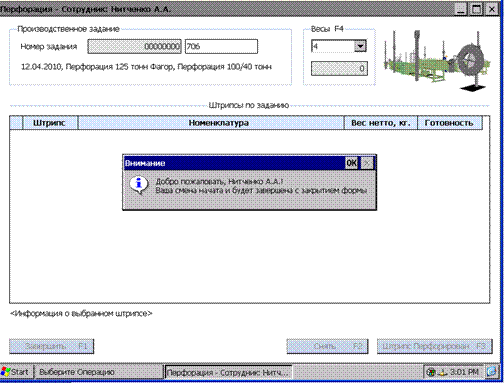Image resolution: width=504 pixels, height=383 pixels.
Task: Click the task number field containing 706
Action: (x=221, y=46)
